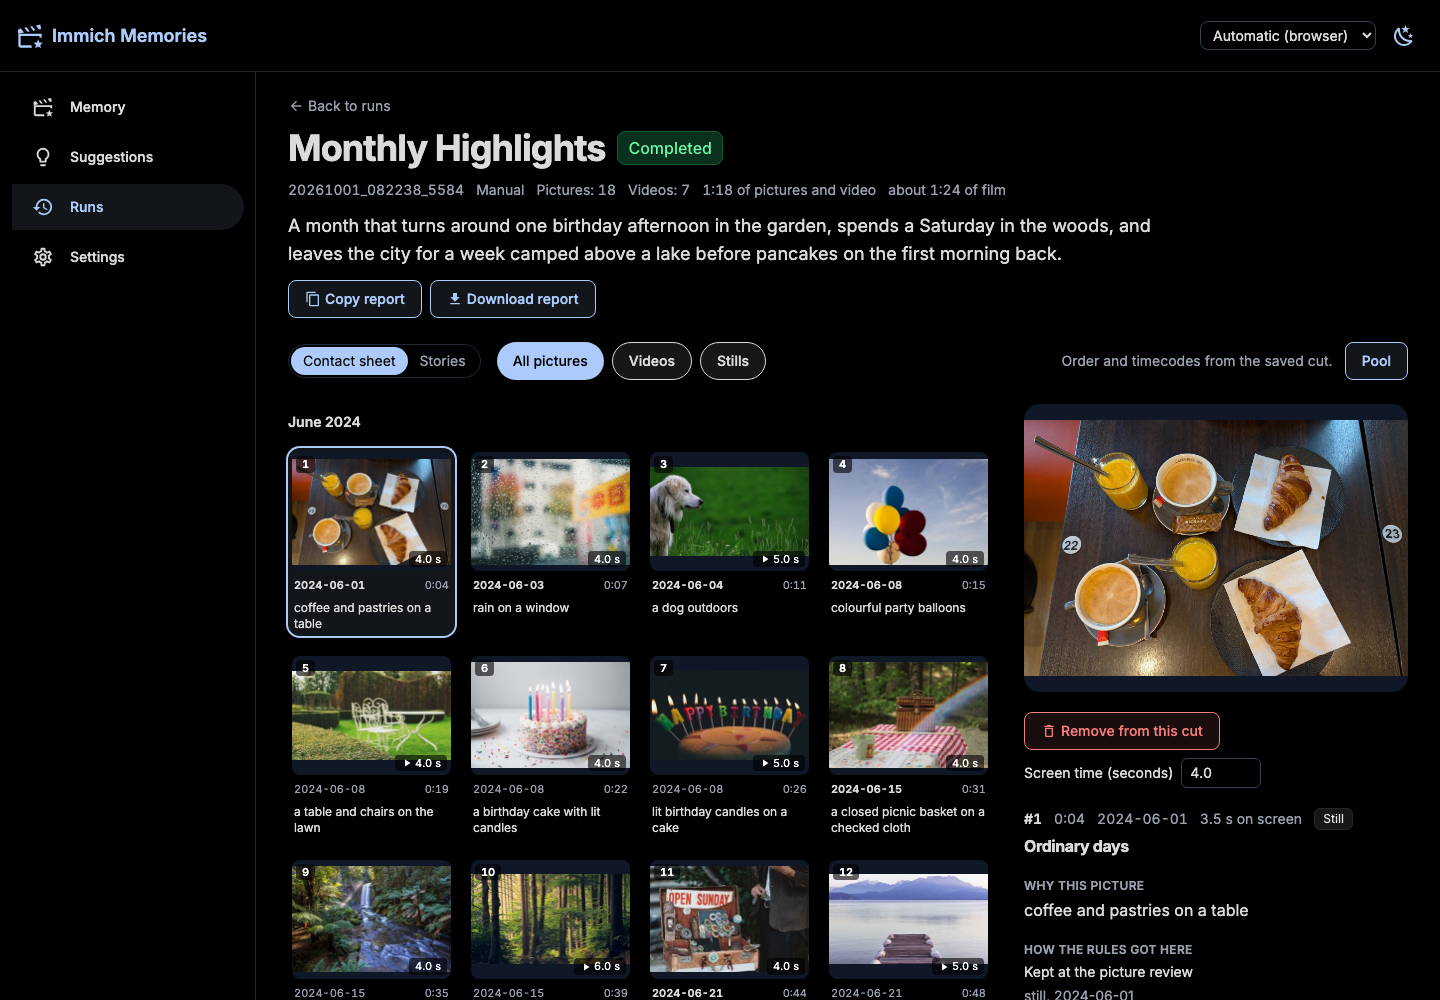Click the Memory sidebar icon
The image size is (1440, 1000).
(43, 107)
